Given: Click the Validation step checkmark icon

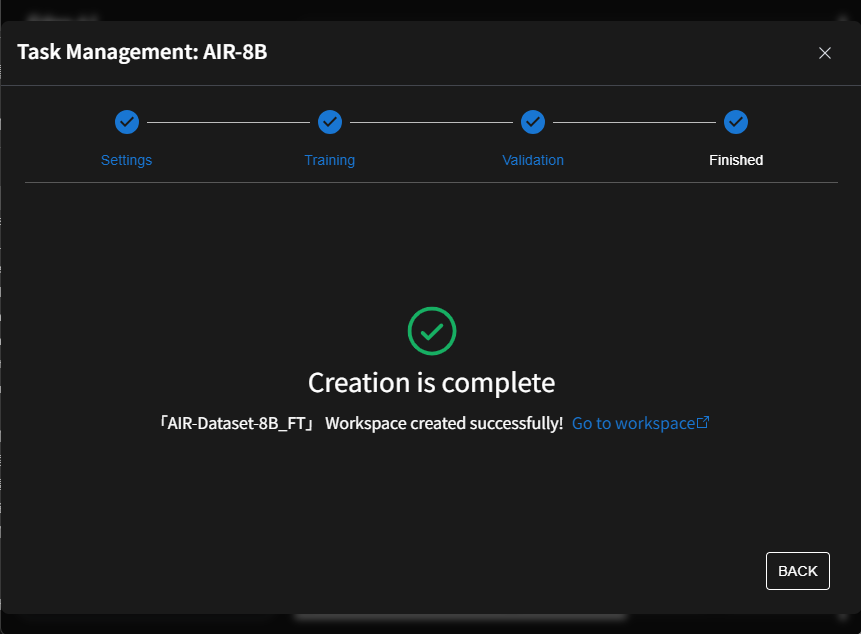Looking at the screenshot, I should [x=533, y=122].
